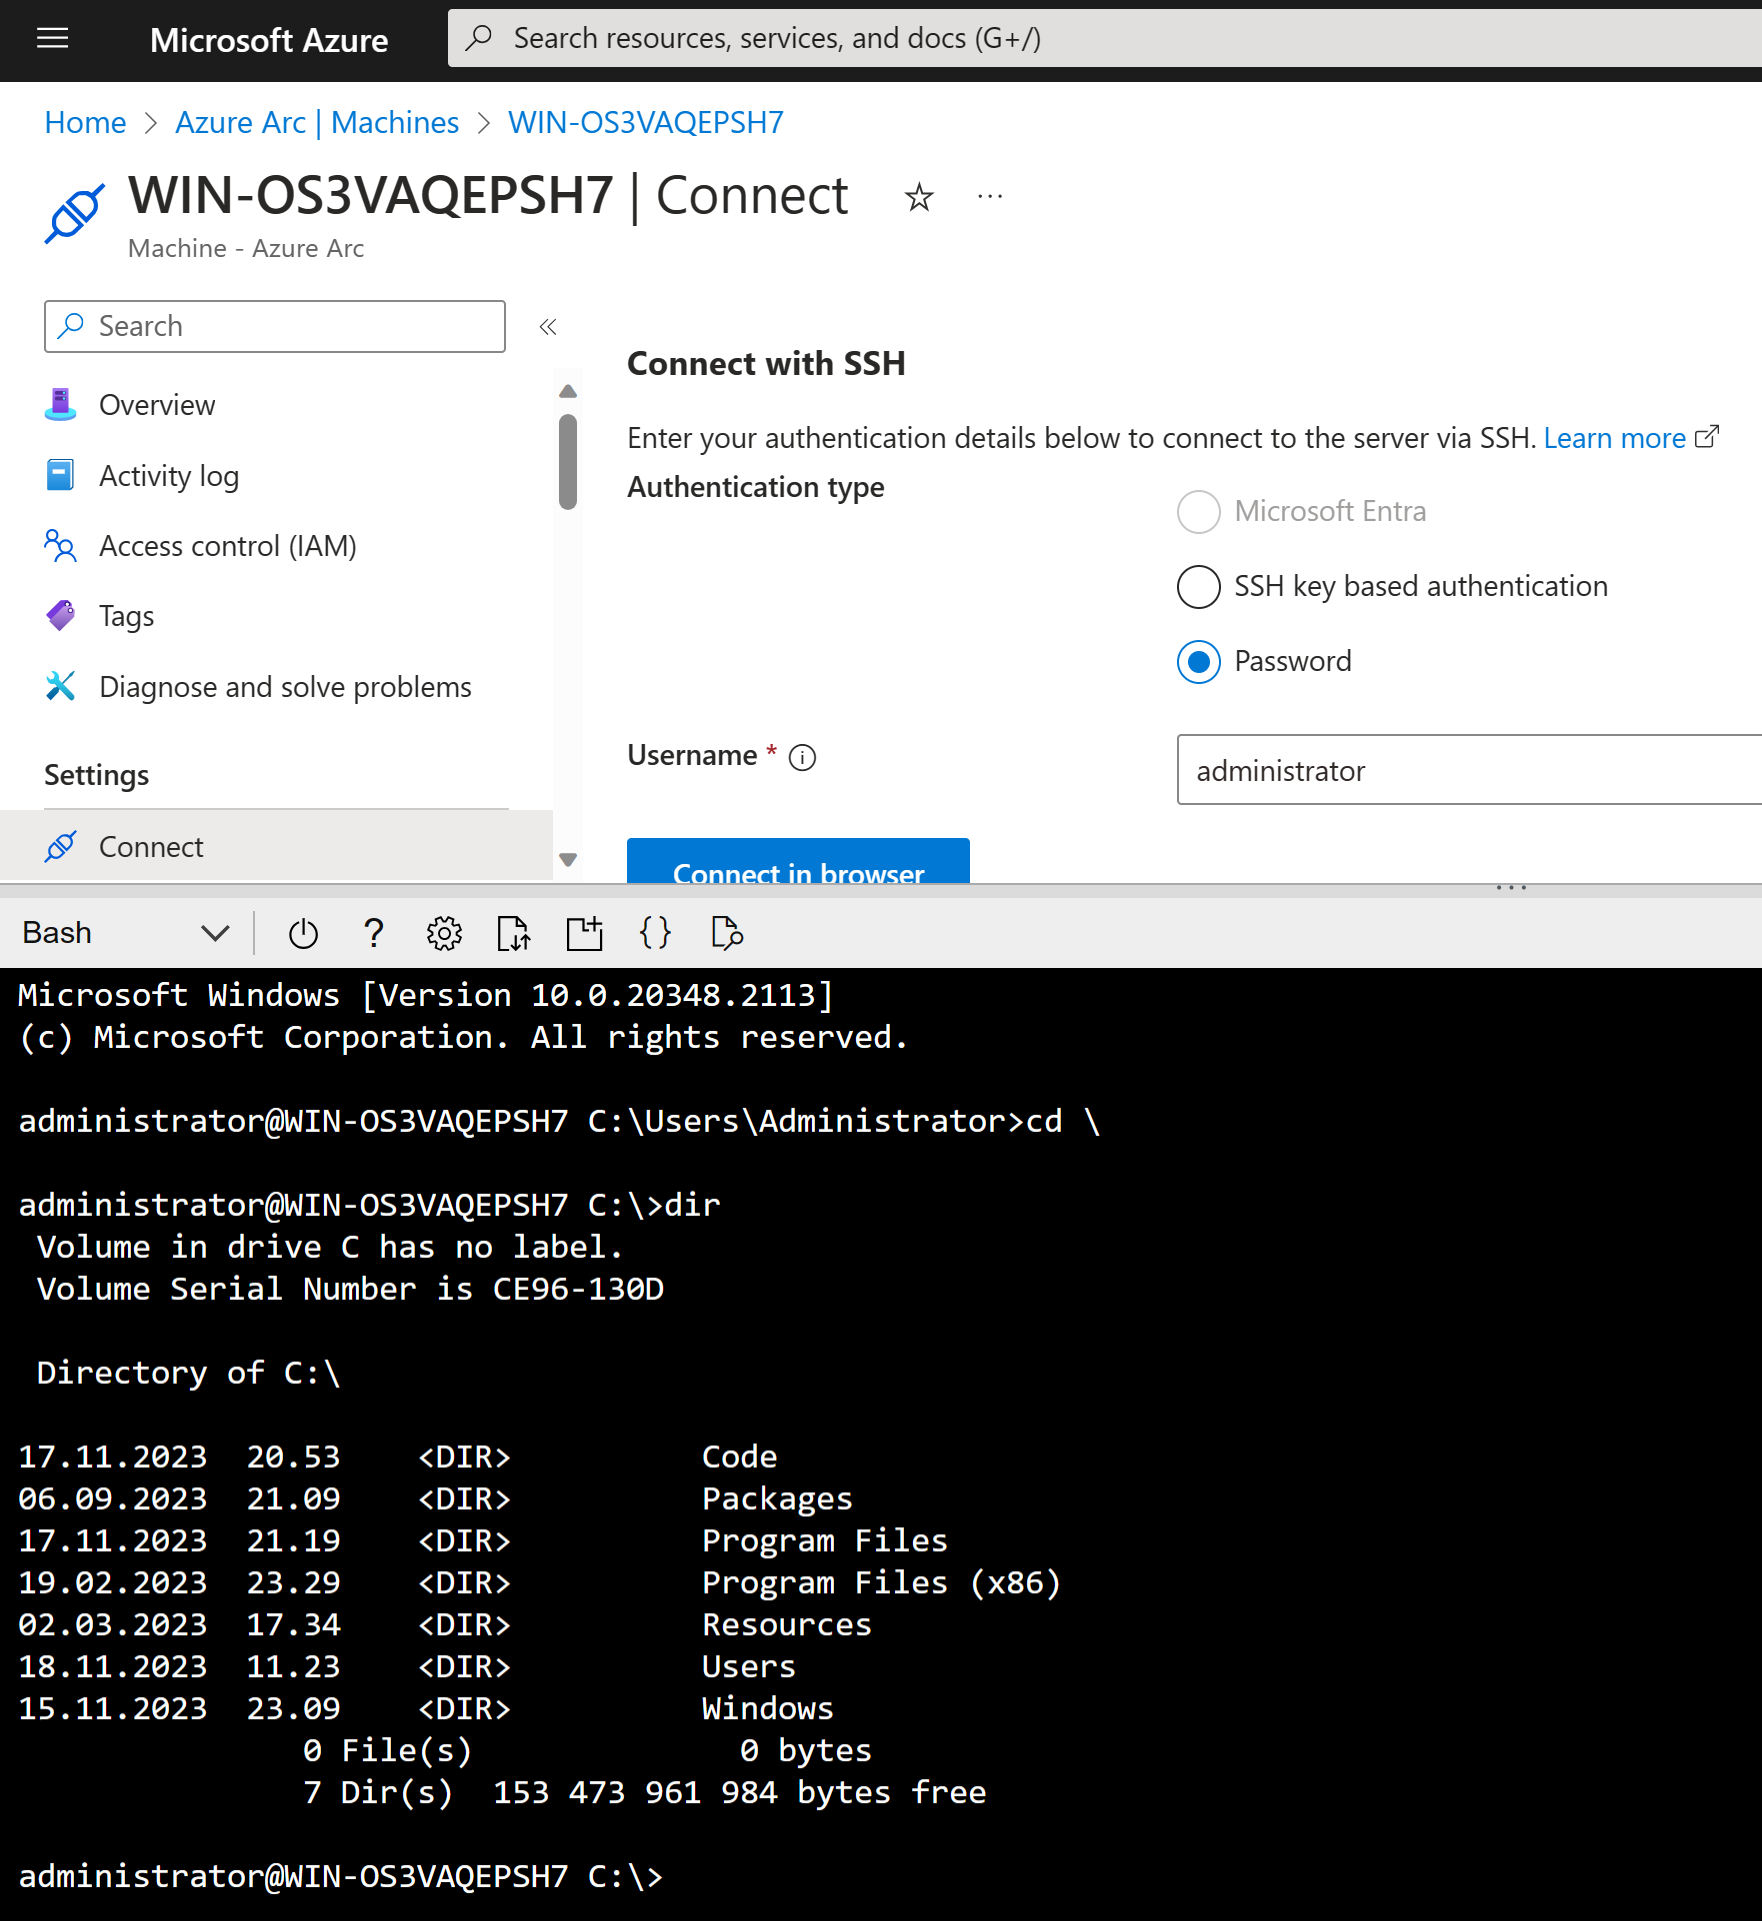The width and height of the screenshot is (1762, 1921).
Task: Open WIN-OS3VAQEPSH7 breadcrumb link
Action: pyautogui.click(x=645, y=122)
